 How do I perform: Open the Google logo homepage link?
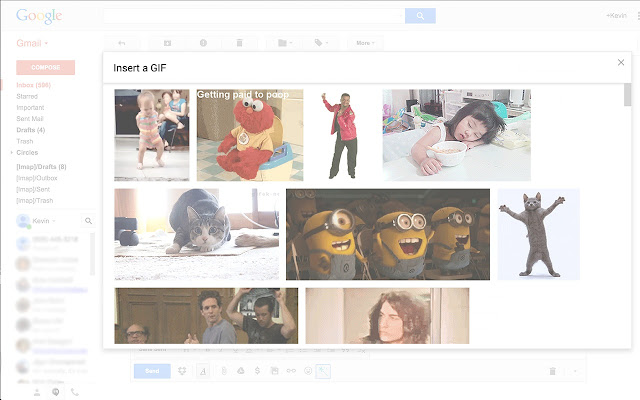39,16
